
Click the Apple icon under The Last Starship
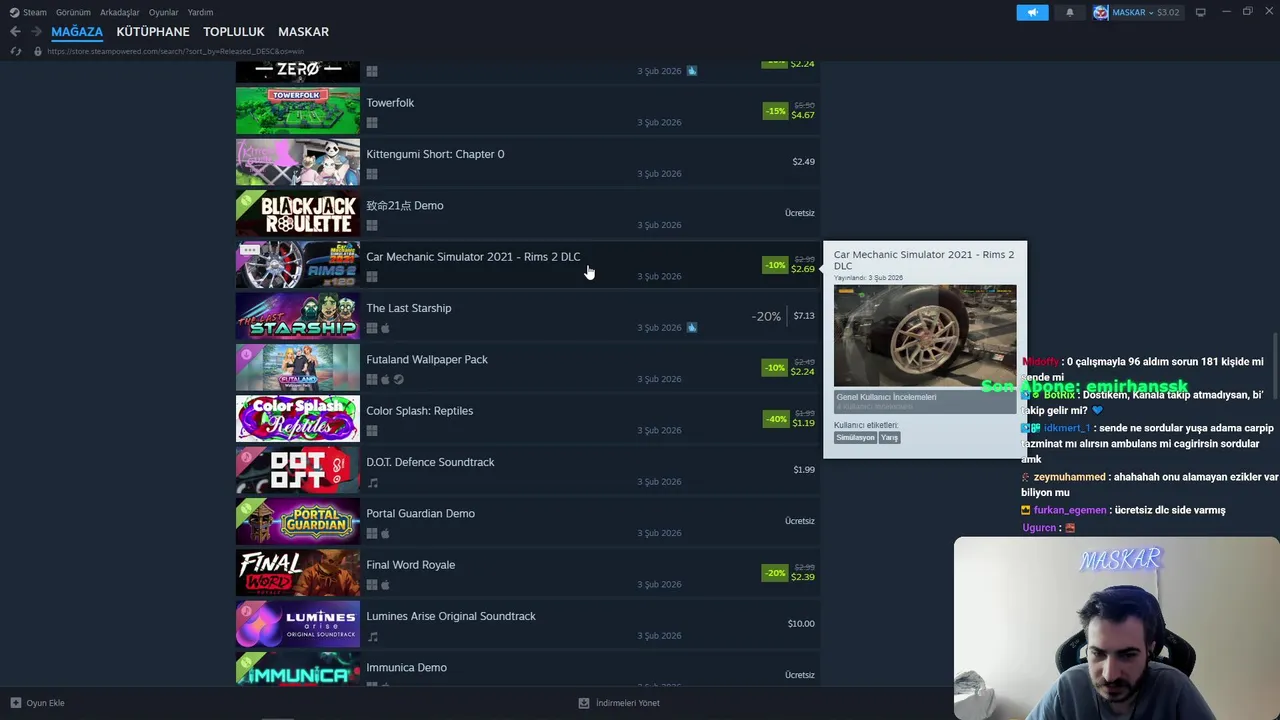coord(385,328)
